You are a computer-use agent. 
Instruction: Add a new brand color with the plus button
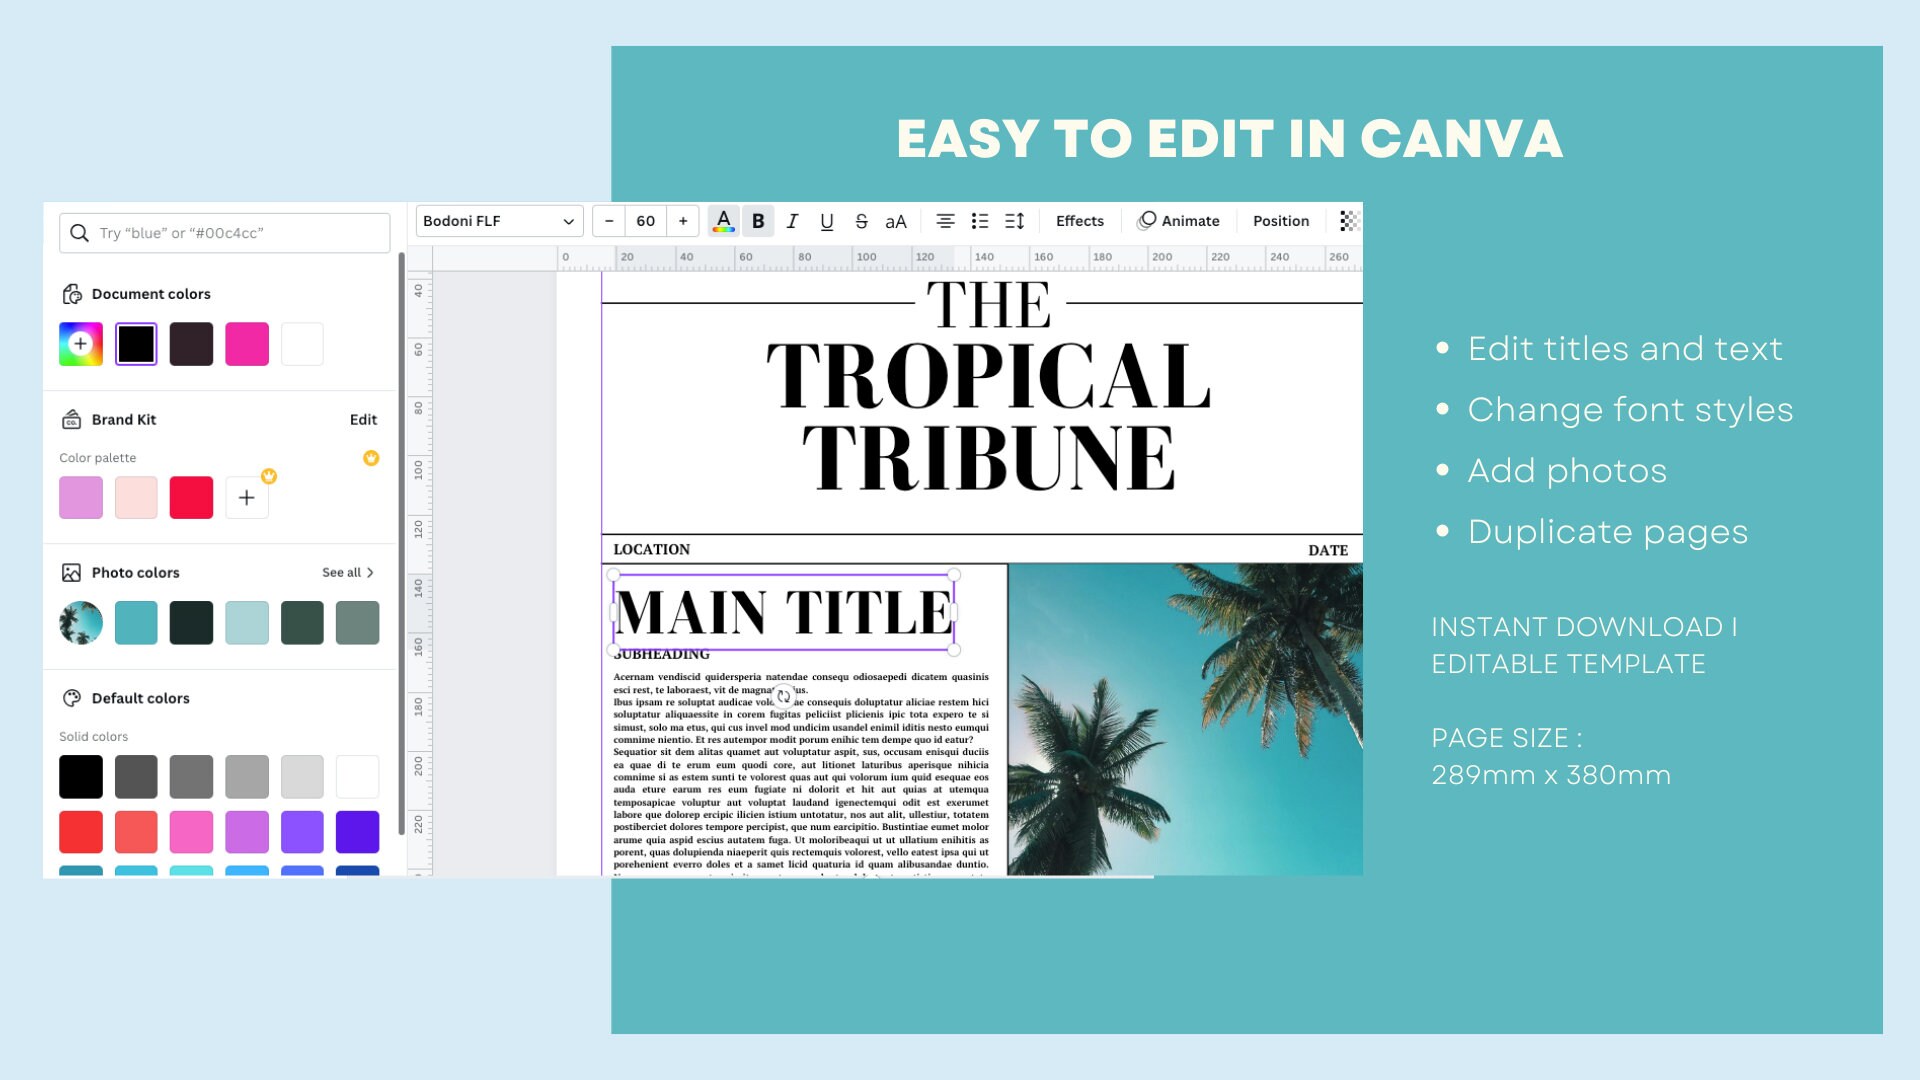247,497
